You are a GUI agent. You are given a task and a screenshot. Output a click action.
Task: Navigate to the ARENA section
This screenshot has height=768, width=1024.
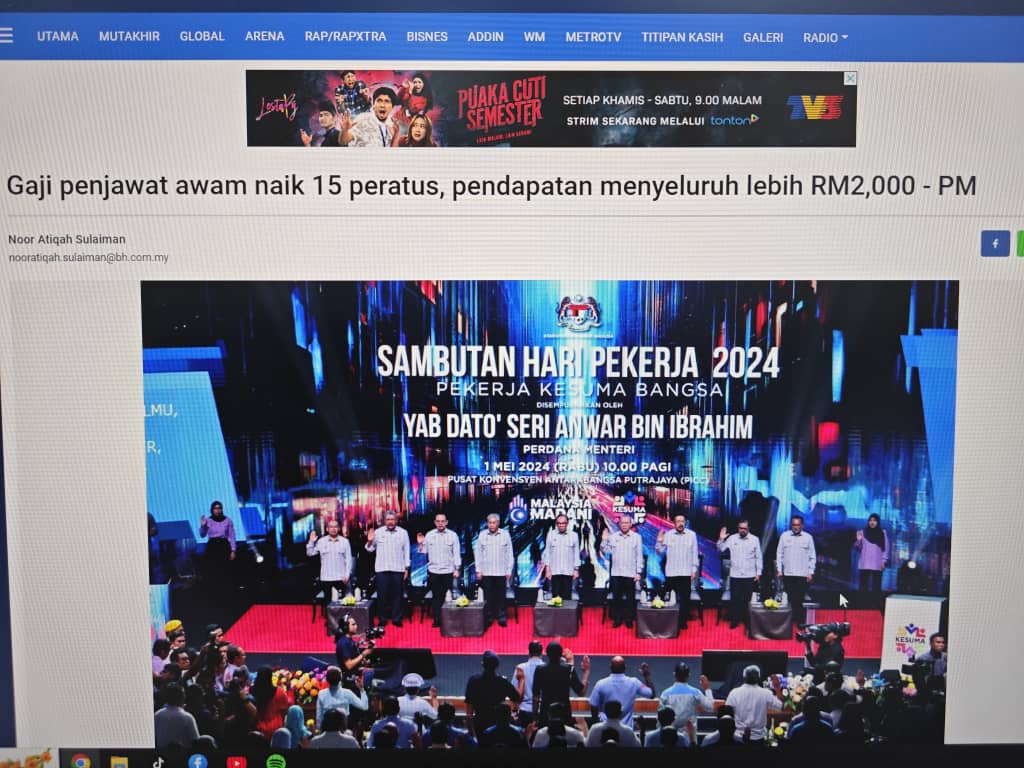264,37
